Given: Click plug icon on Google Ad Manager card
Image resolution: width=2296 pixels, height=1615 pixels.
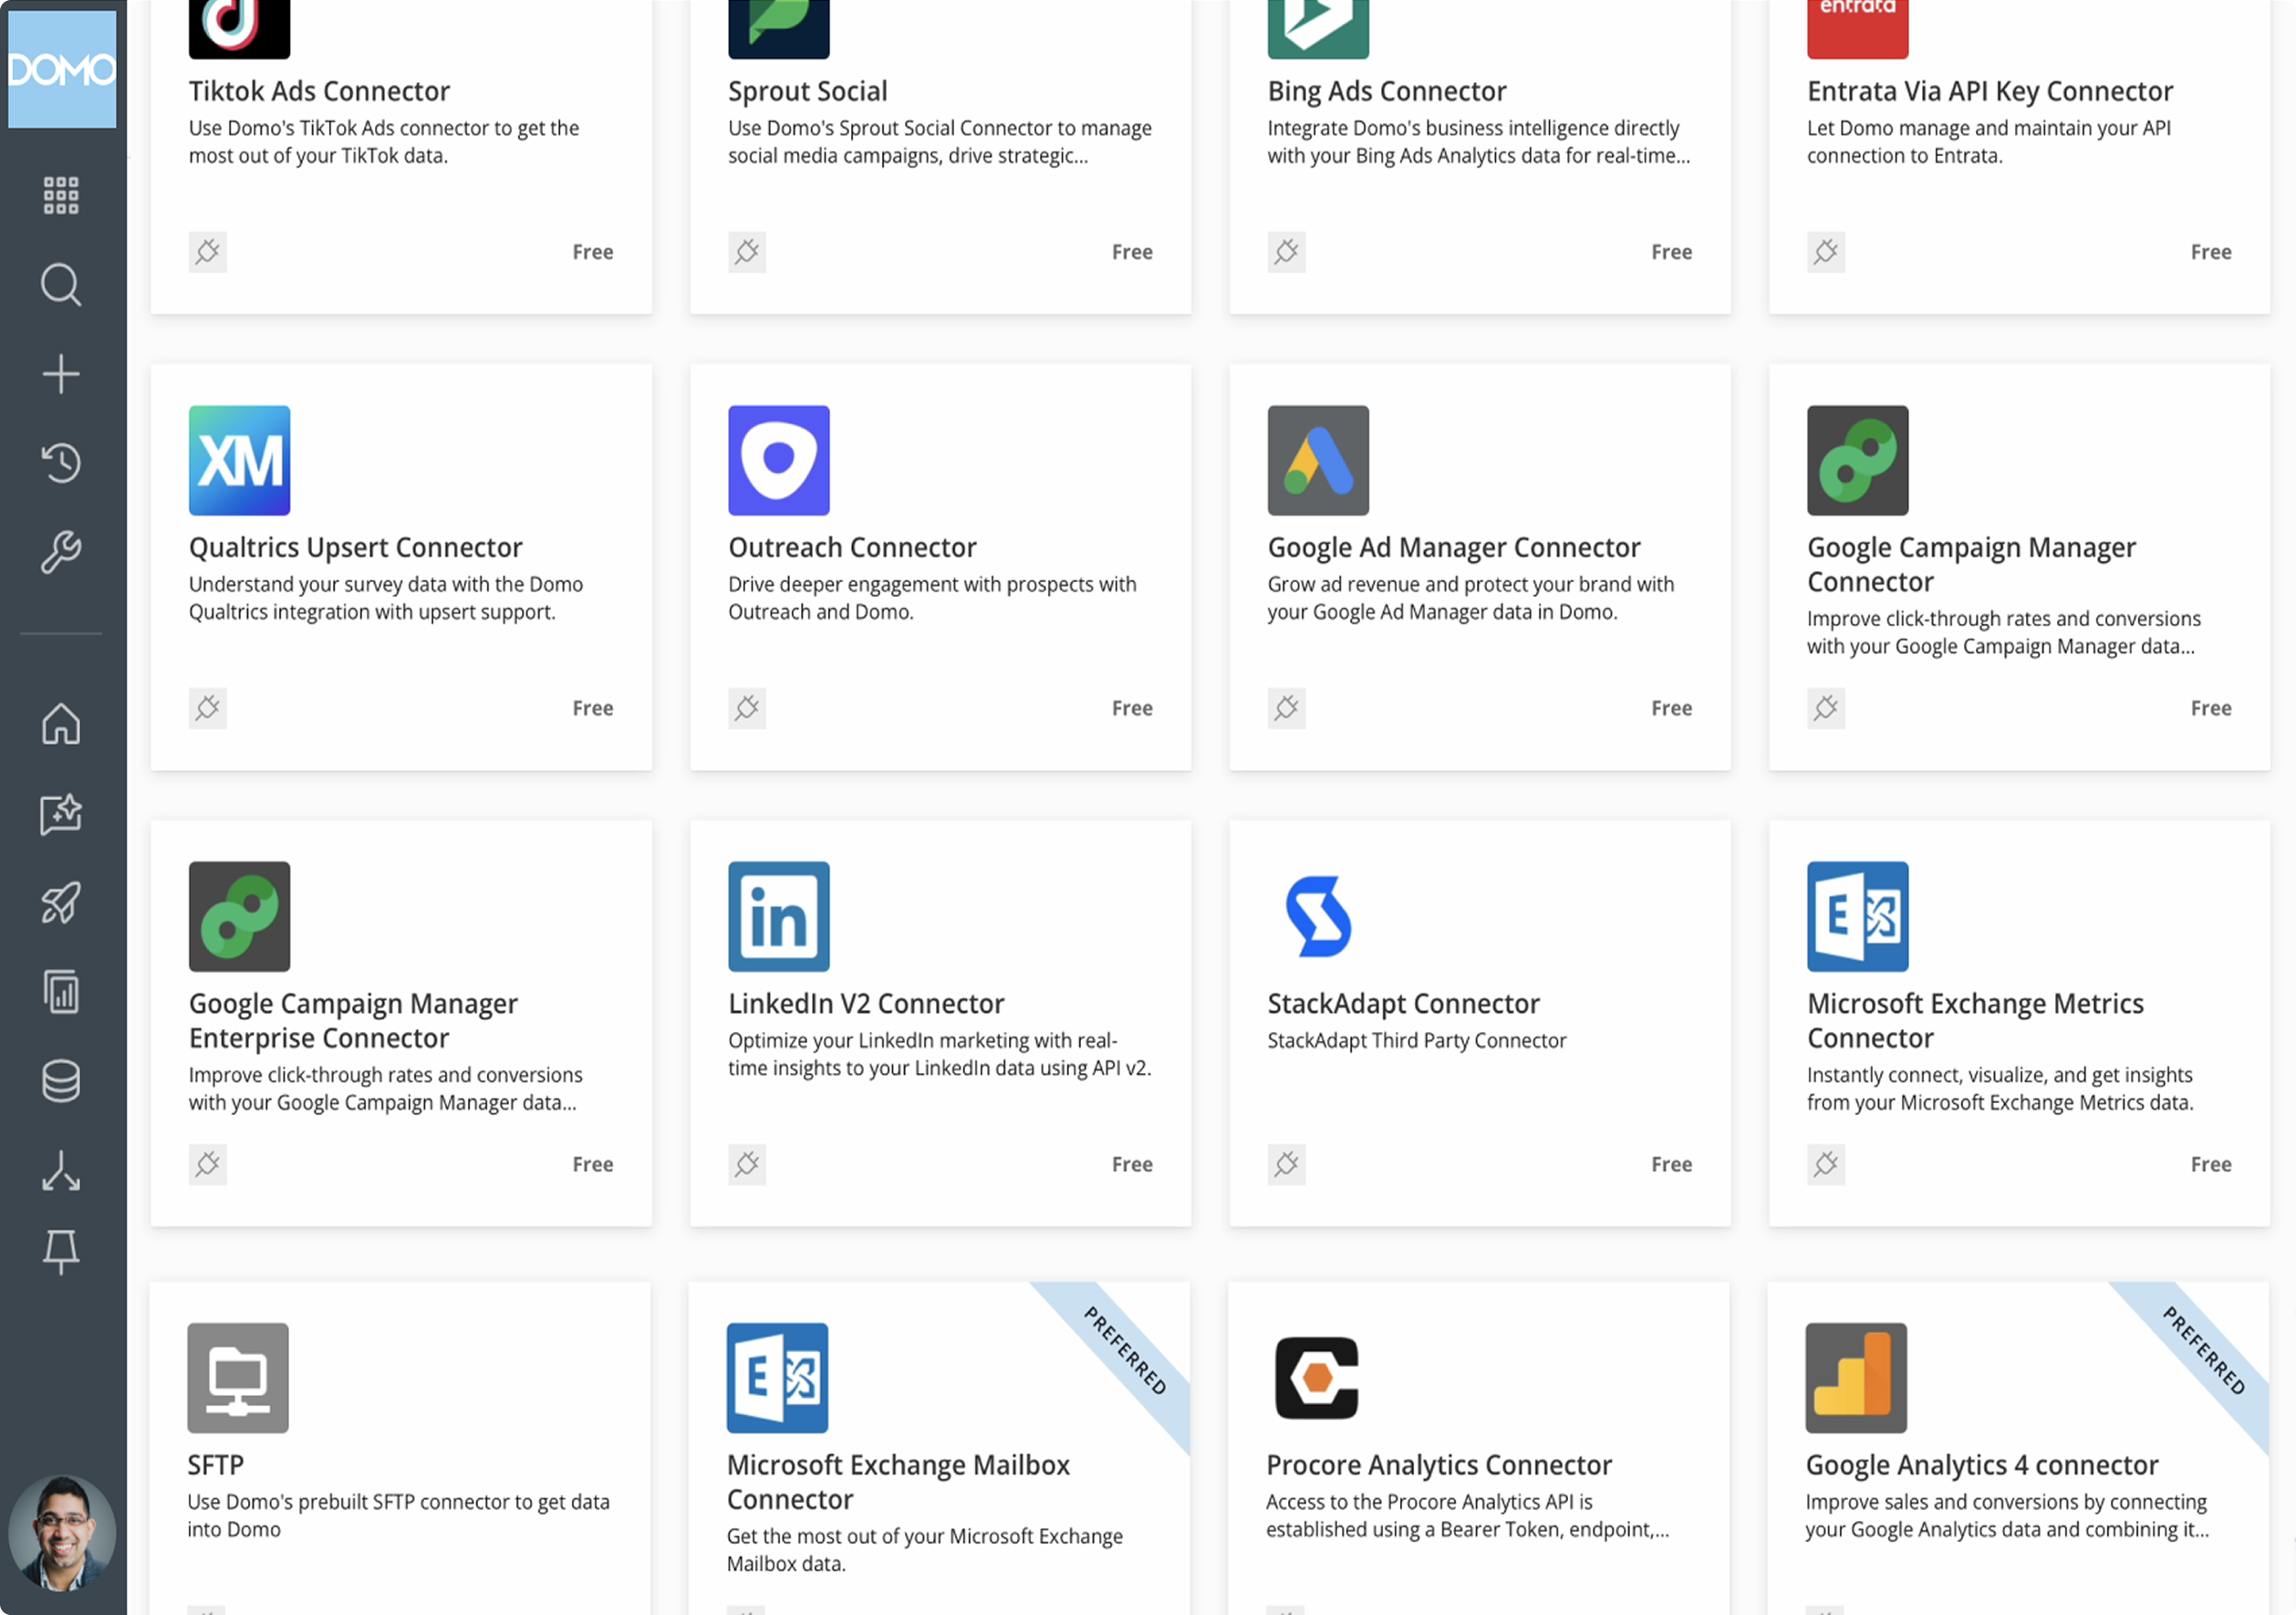Looking at the screenshot, I should tap(1287, 708).
